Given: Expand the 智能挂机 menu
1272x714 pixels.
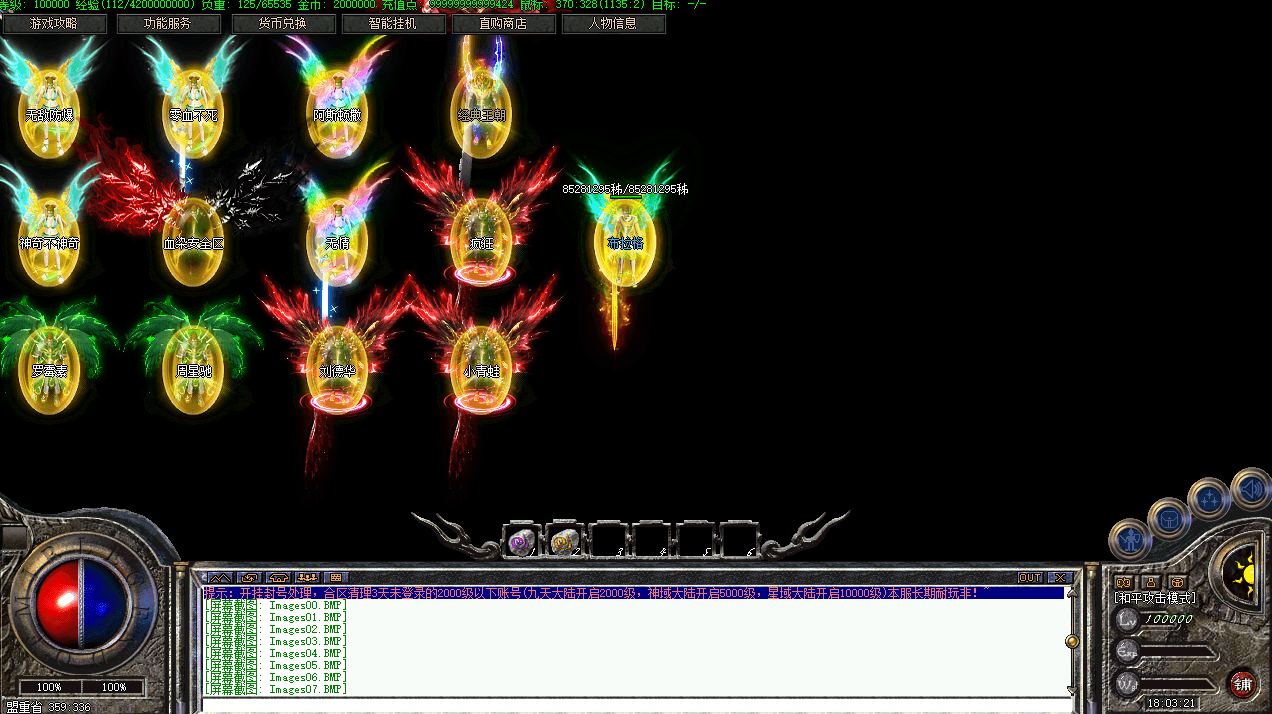Looking at the screenshot, I should point(393,23).
